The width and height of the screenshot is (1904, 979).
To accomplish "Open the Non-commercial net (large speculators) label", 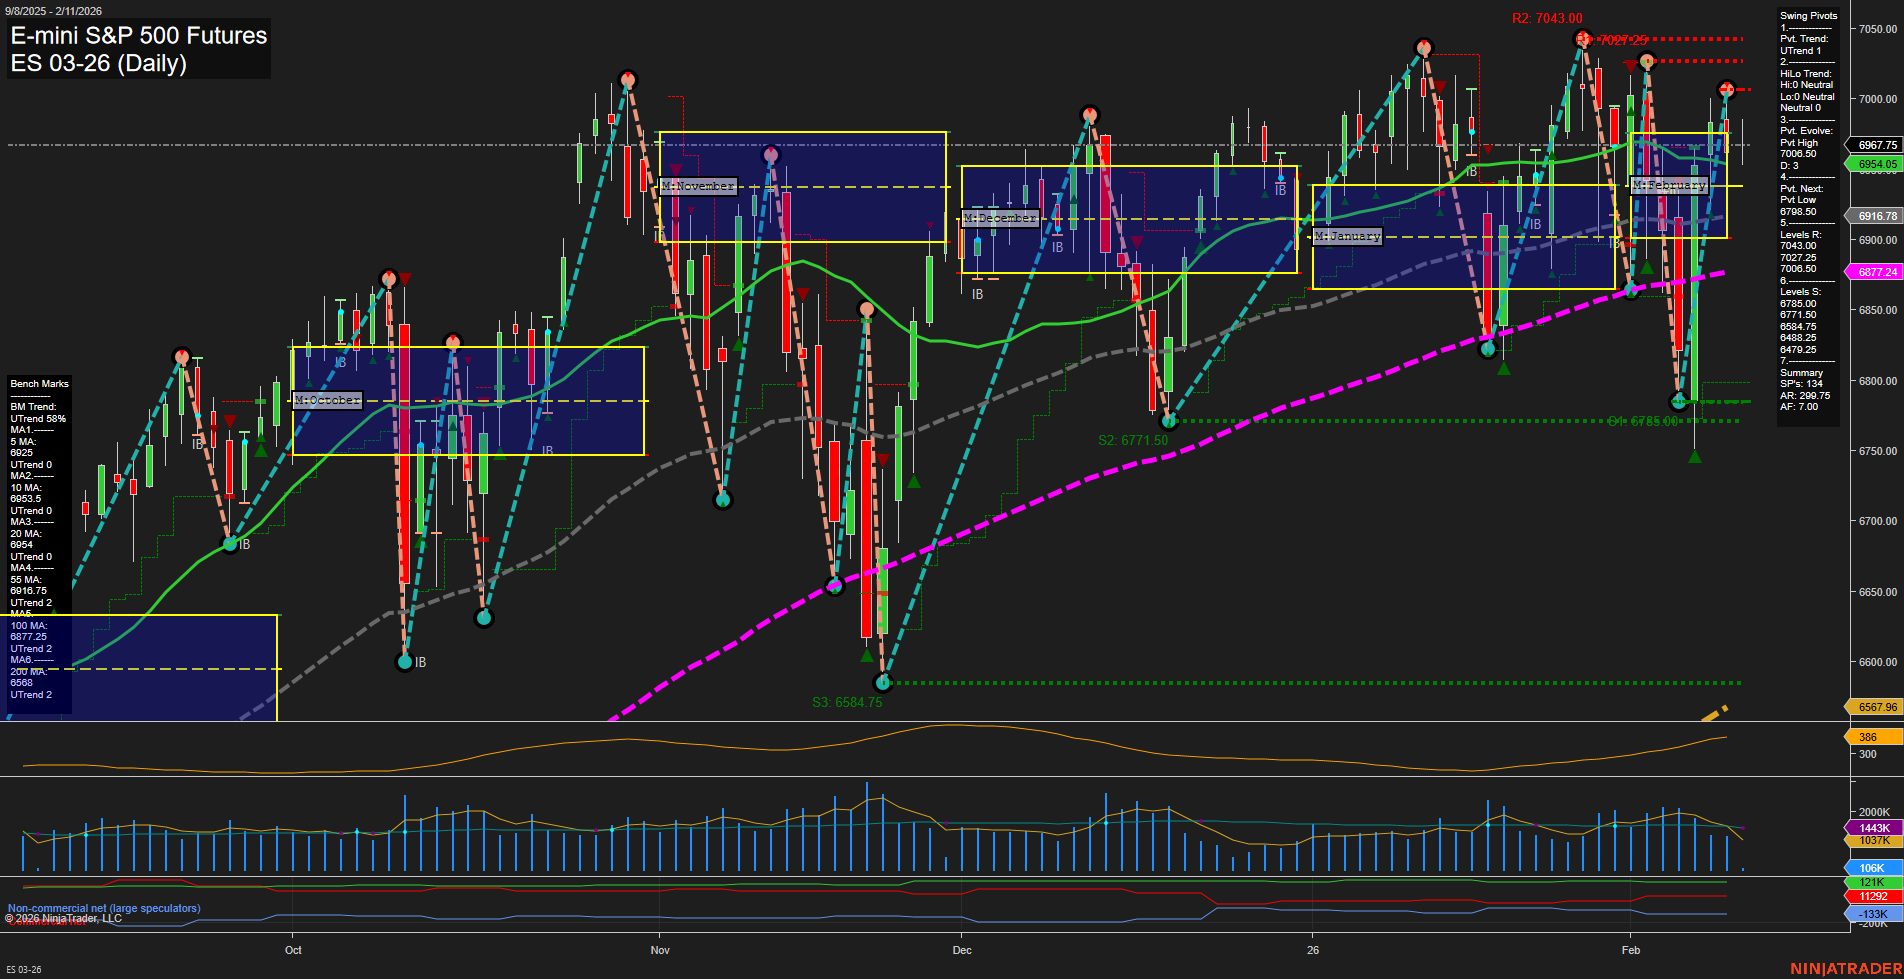I will pos(103,909).
